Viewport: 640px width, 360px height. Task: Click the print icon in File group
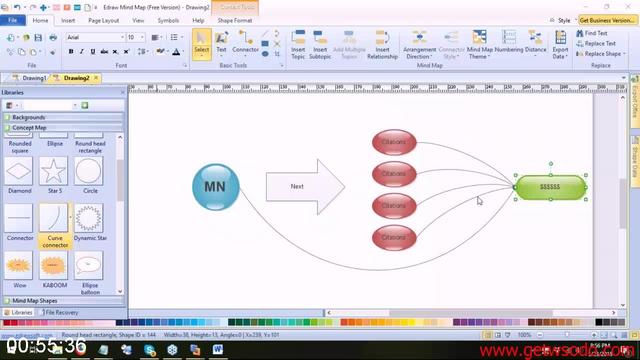(53, 38)
